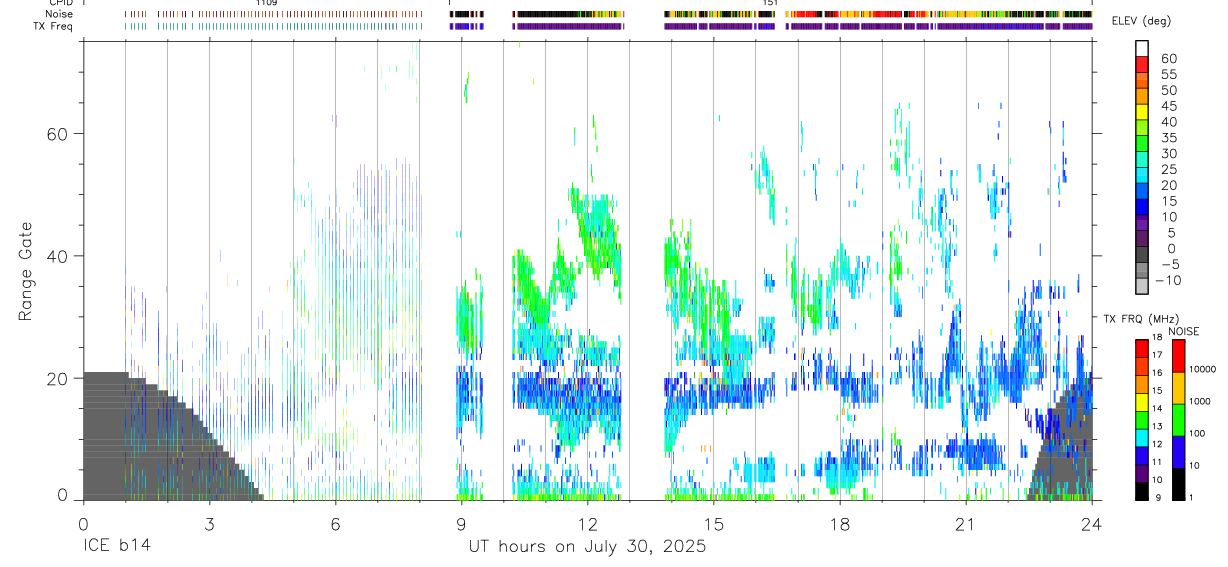Click x-axis hour tick label "18"
This screenshot has width=1228, height=567.
(x=840, y=524)
